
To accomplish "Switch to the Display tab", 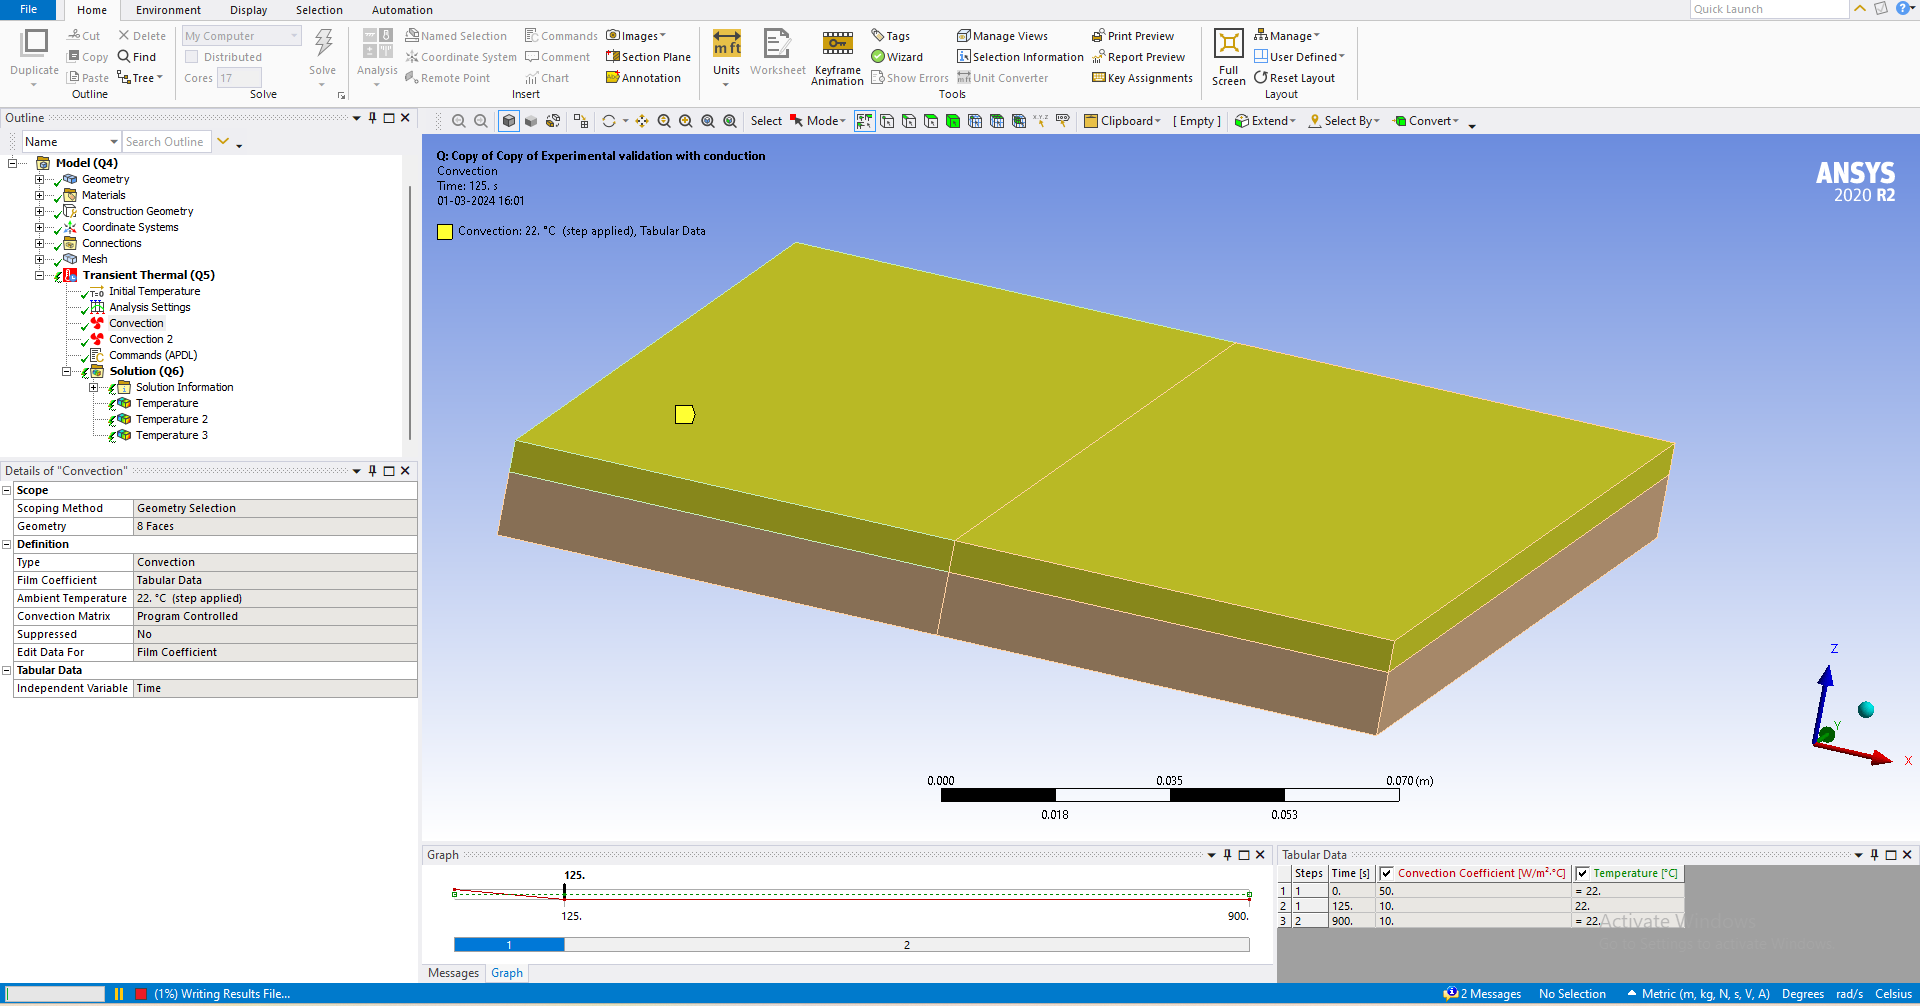I will tap(248, 10).
